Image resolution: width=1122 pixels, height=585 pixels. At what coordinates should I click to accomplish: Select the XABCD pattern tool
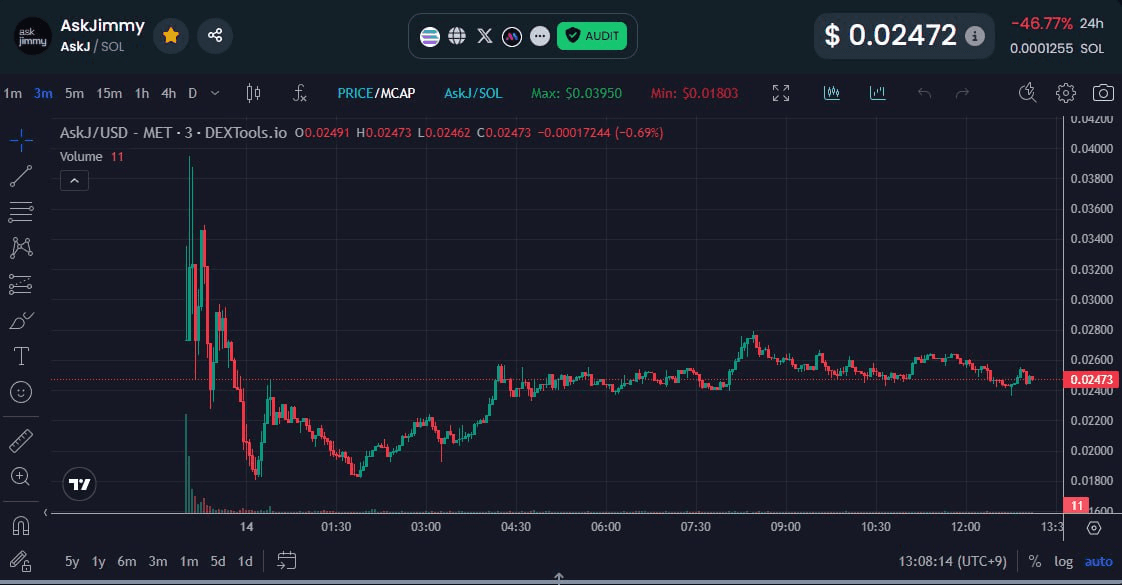tap(21, 247)
